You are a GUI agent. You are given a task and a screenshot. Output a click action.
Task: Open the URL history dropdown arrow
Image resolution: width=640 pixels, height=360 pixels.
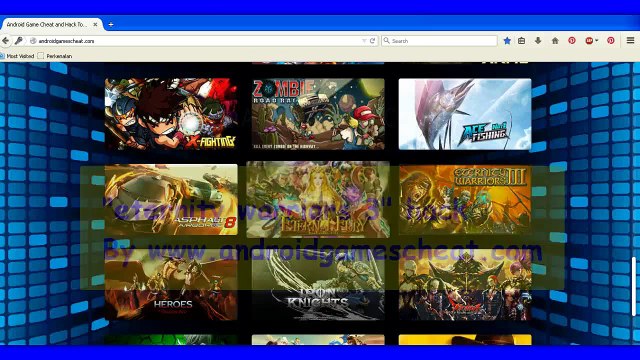coord(364,41)
